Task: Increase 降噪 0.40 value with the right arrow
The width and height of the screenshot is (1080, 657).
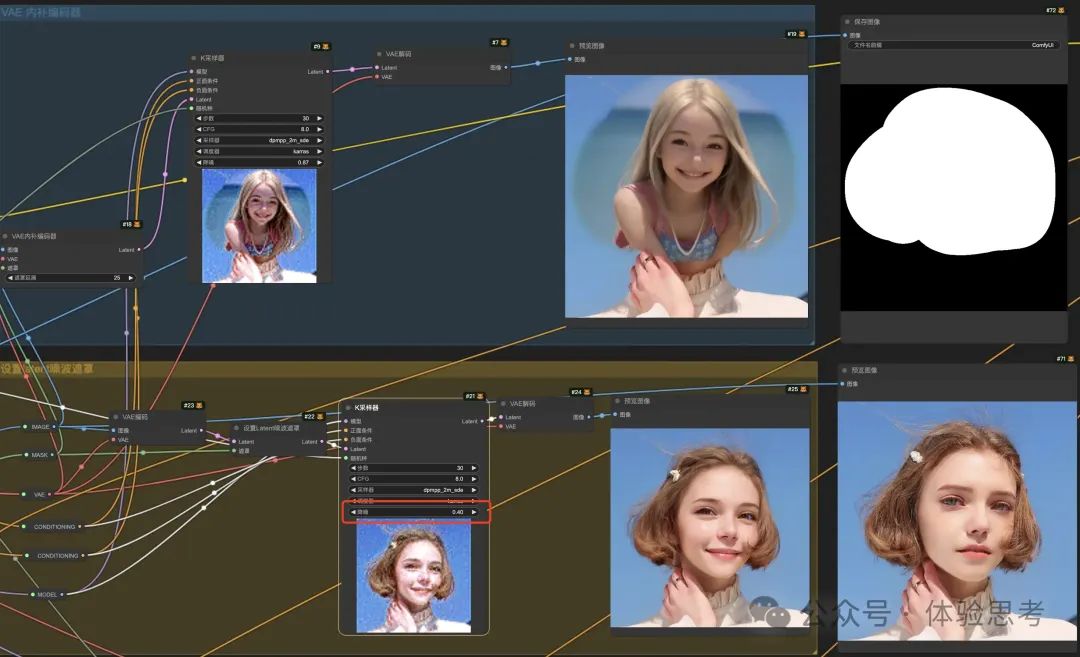Action: pyautogui.click(x=473, y=512)
